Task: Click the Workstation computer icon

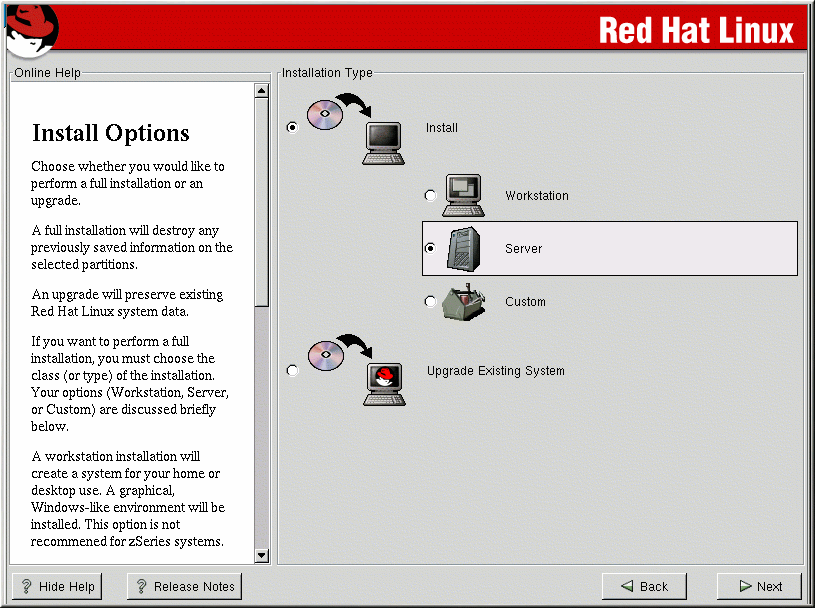Action: point(464,196)
